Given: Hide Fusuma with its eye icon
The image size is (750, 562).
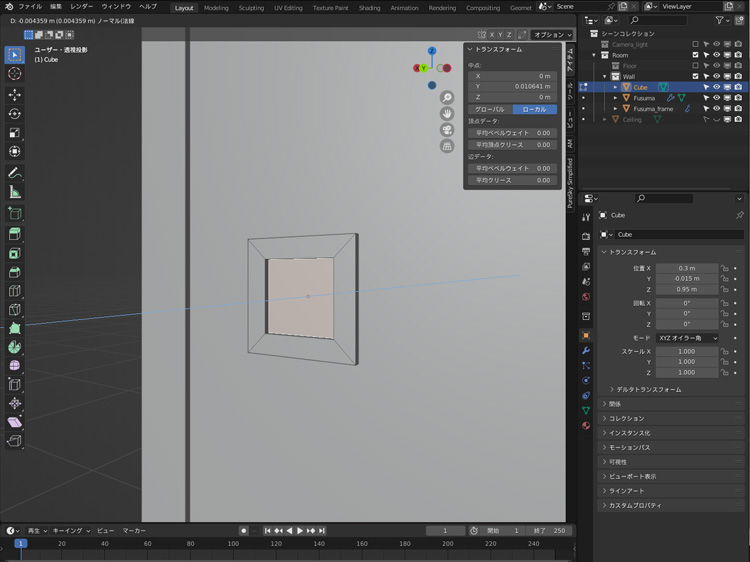Looking at the screenshot, I should [716, 98].
